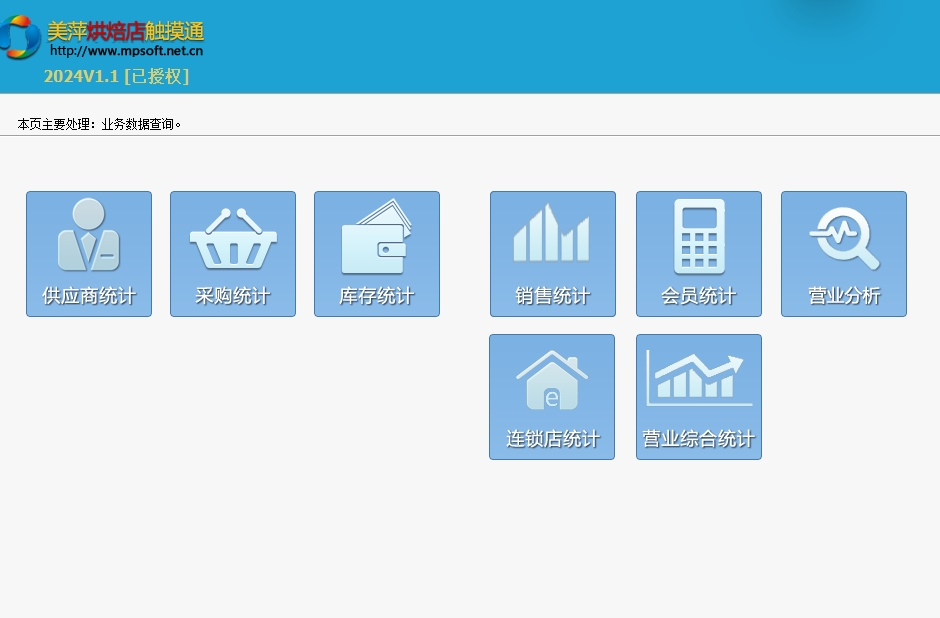Viewport: 940px width, 618px height.
Task: Click the bar chart sales icon
Action: point(552,235)
